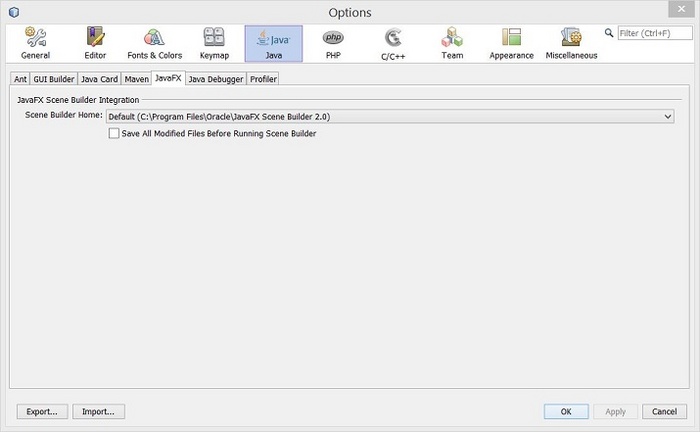
Task: Open the General options category
Action: coord(36,43)
